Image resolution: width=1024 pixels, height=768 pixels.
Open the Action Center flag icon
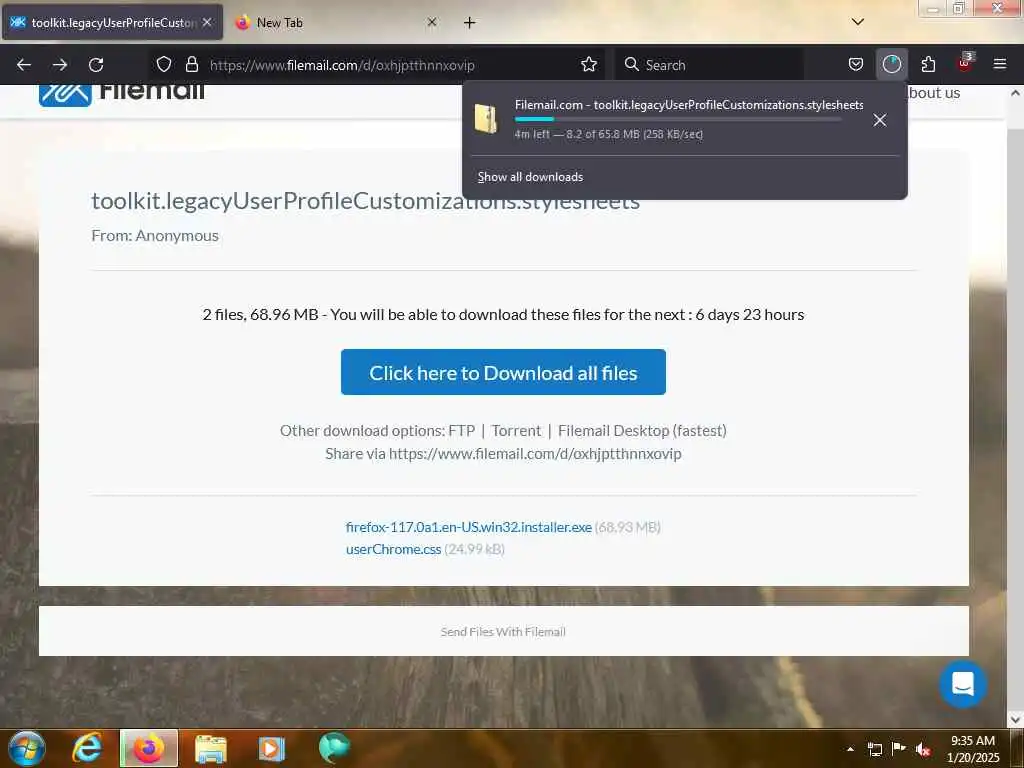click(x=899, y=748)
